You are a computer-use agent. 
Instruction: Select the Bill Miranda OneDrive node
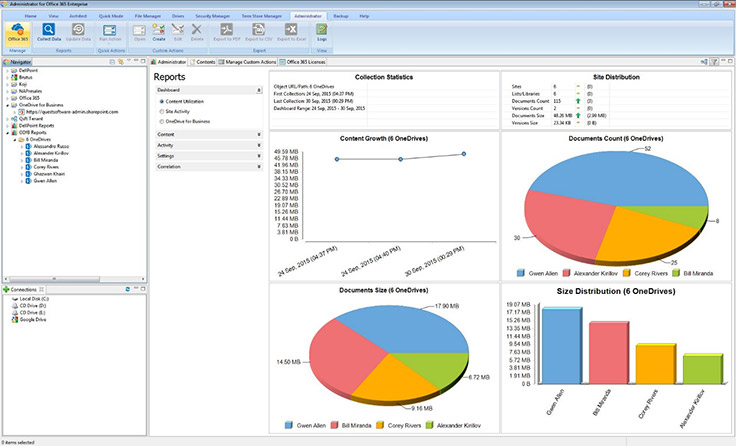pyautogui.click(x=41, y=160)
